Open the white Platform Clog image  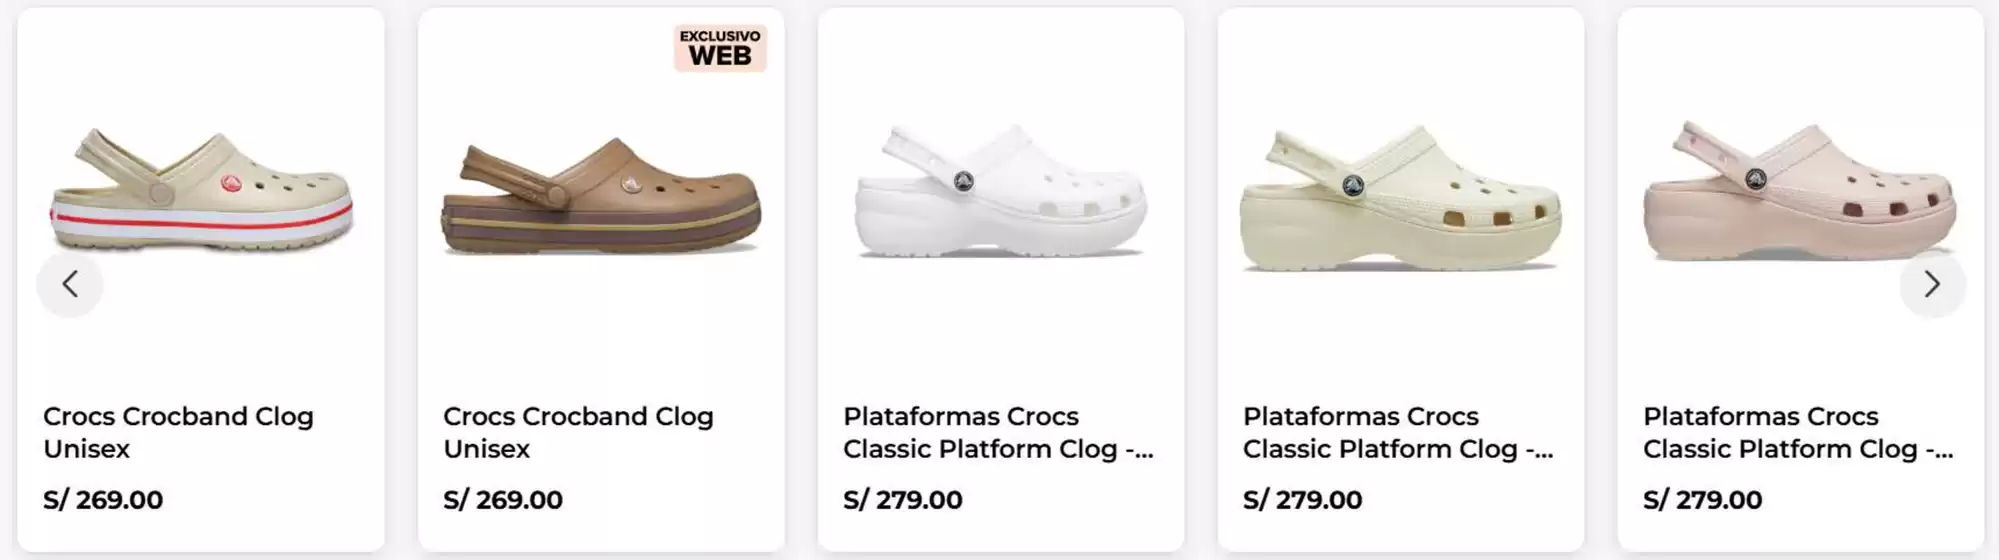(1001, 190)
